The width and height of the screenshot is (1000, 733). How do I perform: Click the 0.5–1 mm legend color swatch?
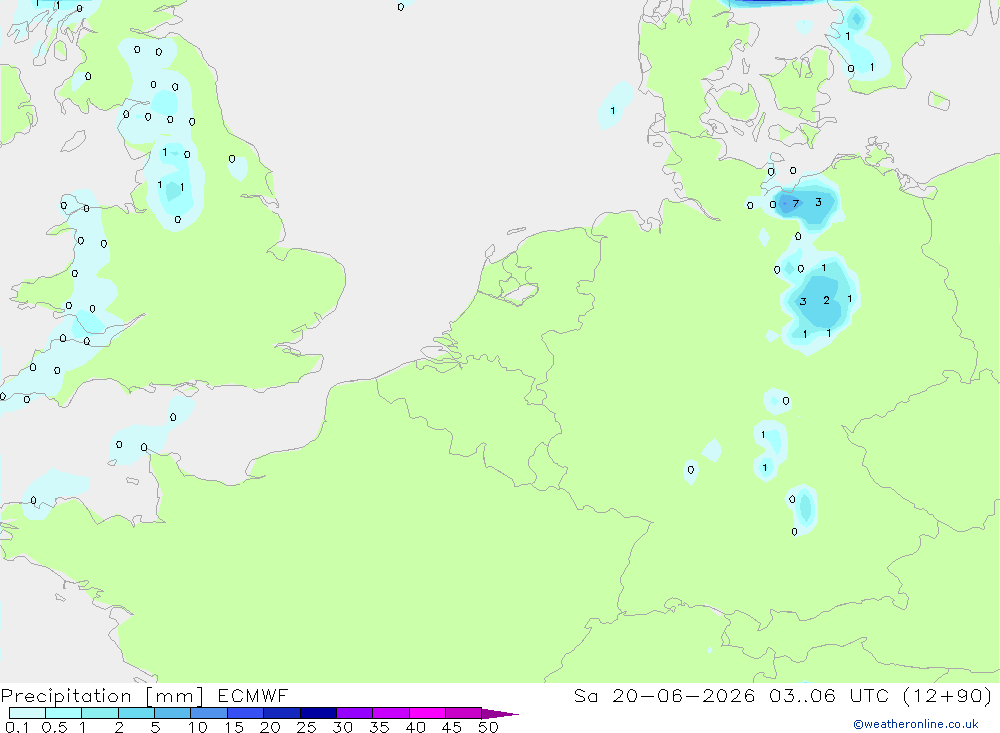[x=64, y=713]
